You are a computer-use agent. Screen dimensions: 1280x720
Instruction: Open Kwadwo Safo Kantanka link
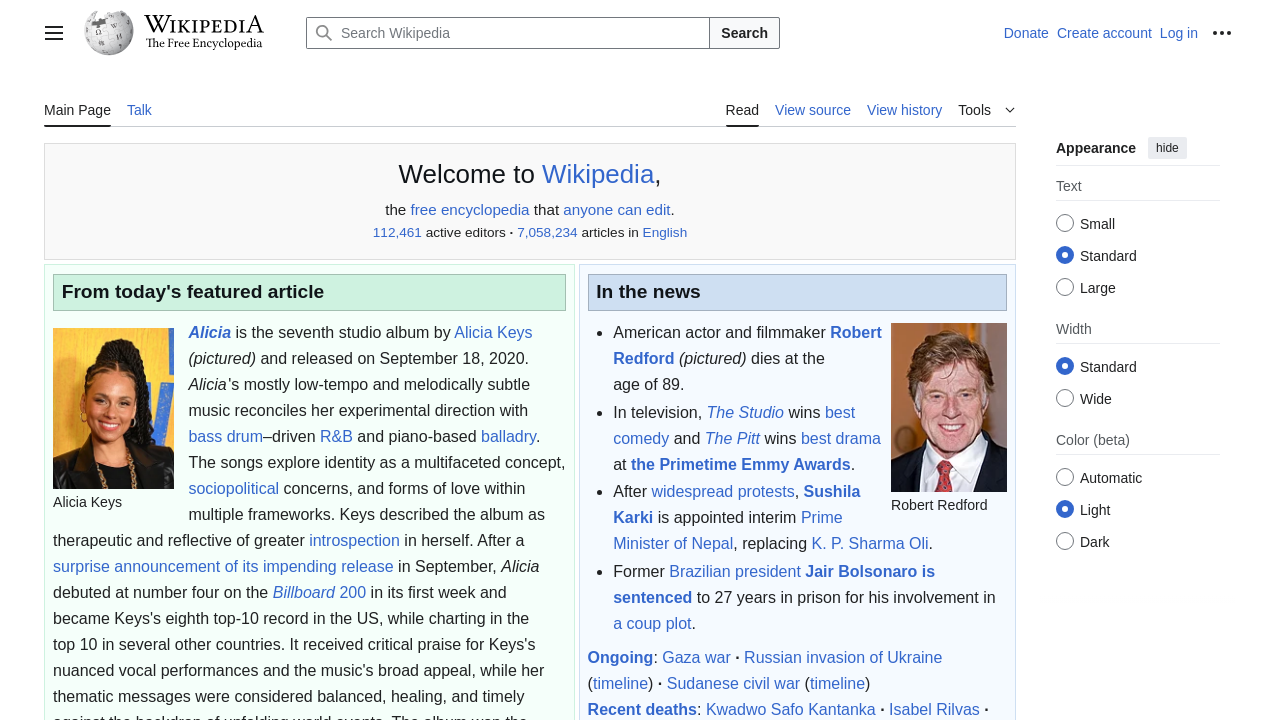click(x=791, y=709)
